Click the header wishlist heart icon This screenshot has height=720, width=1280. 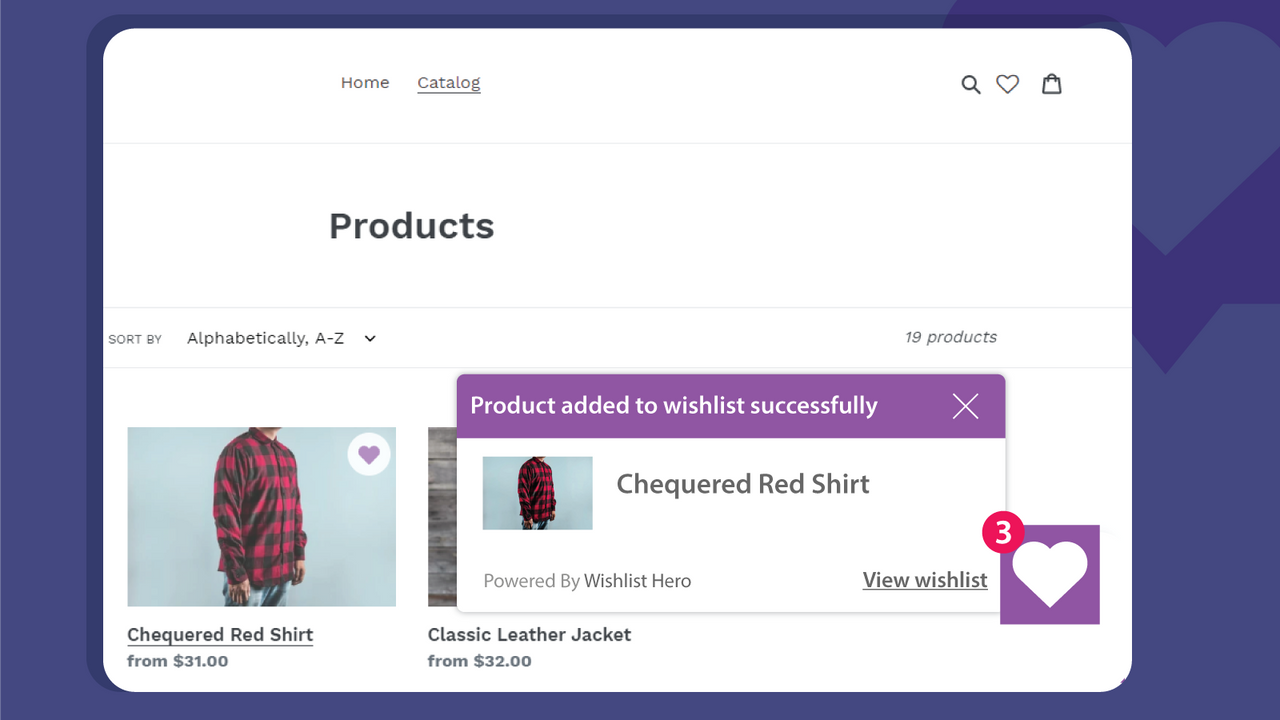1008,84
